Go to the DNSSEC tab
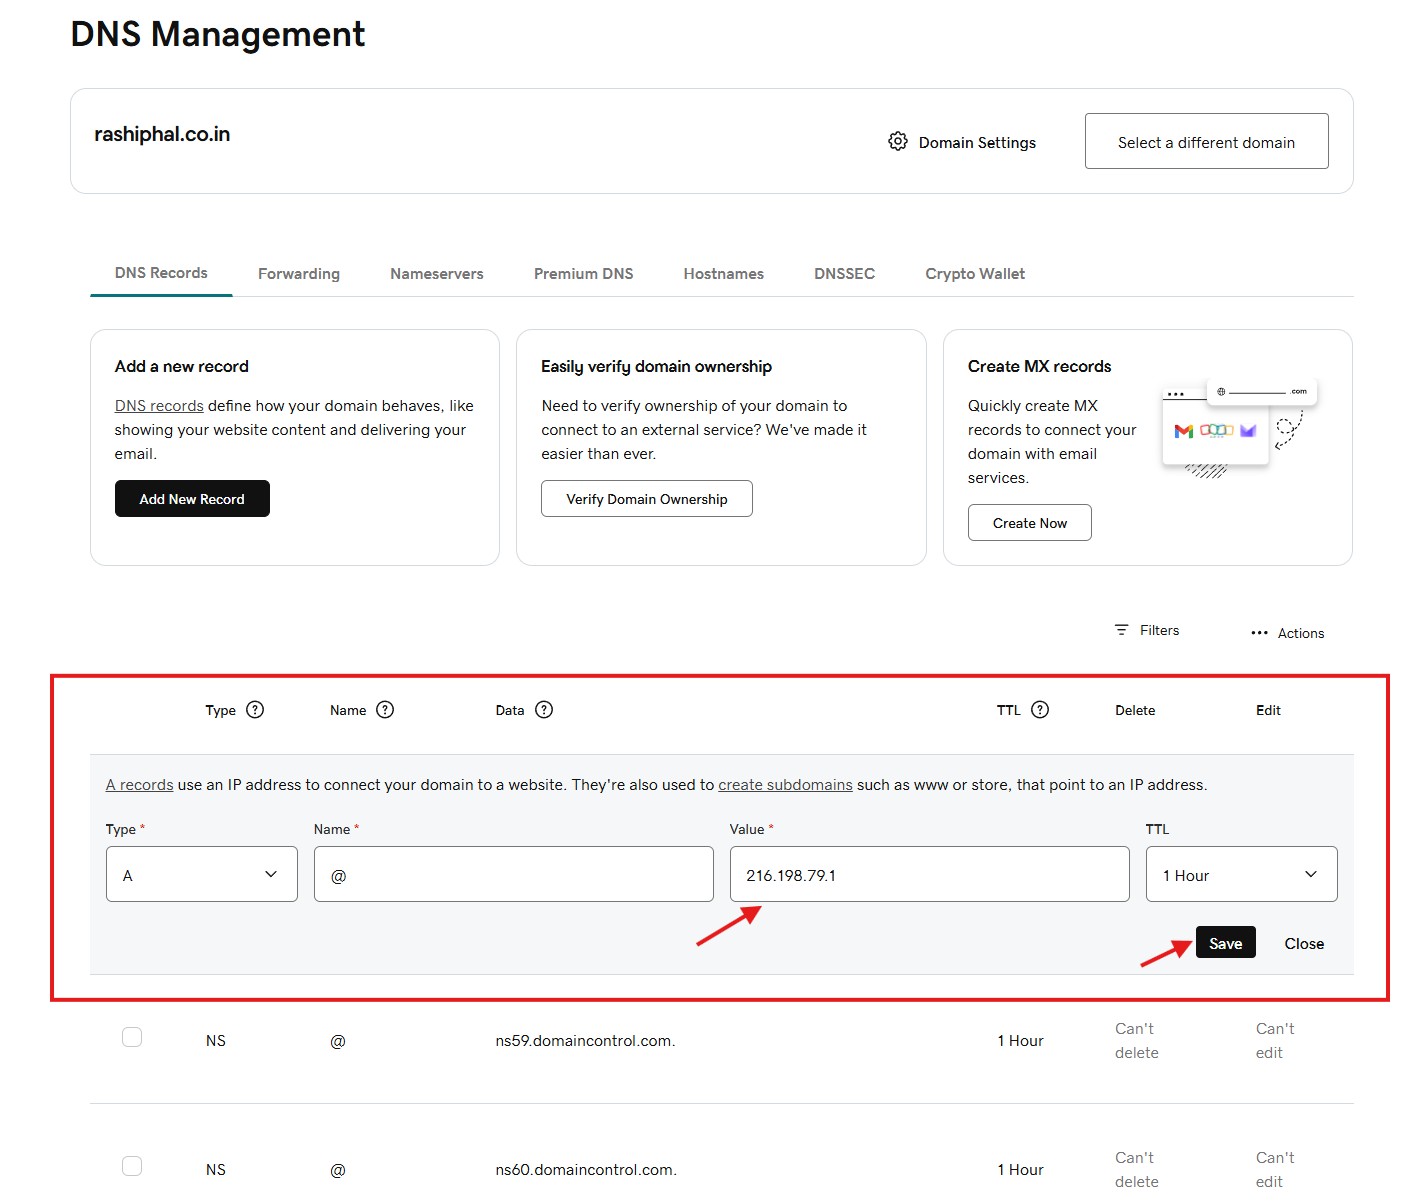Image resolution: width=1422 pixels, height=1203 pixels. coord(844,274)
